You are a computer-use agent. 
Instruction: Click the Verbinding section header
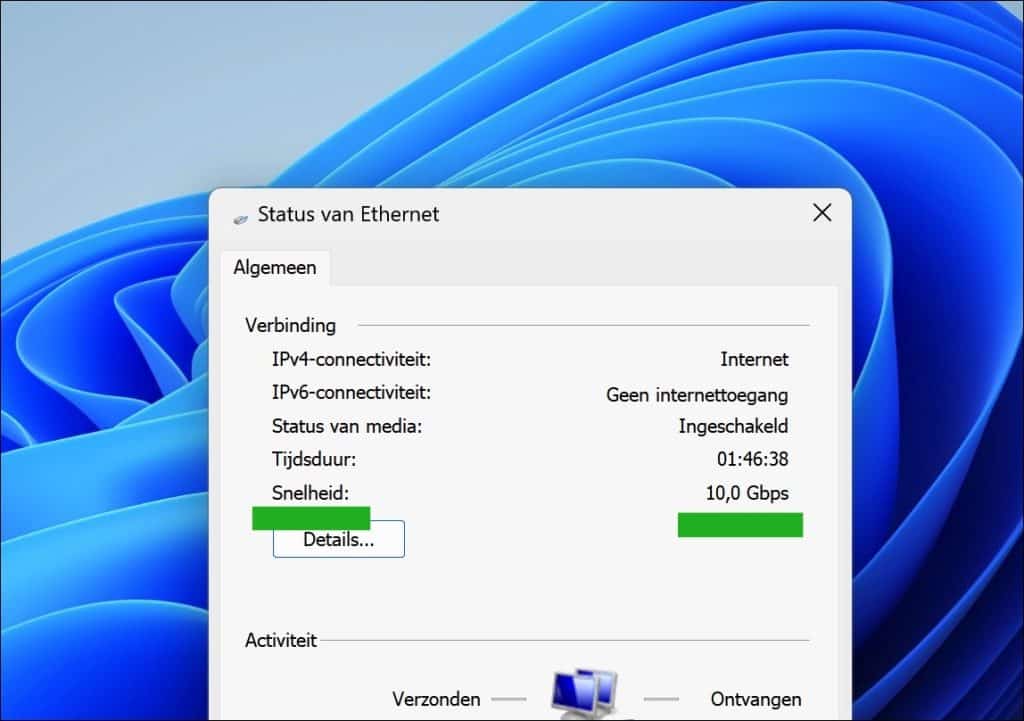(x=288, y=325)
